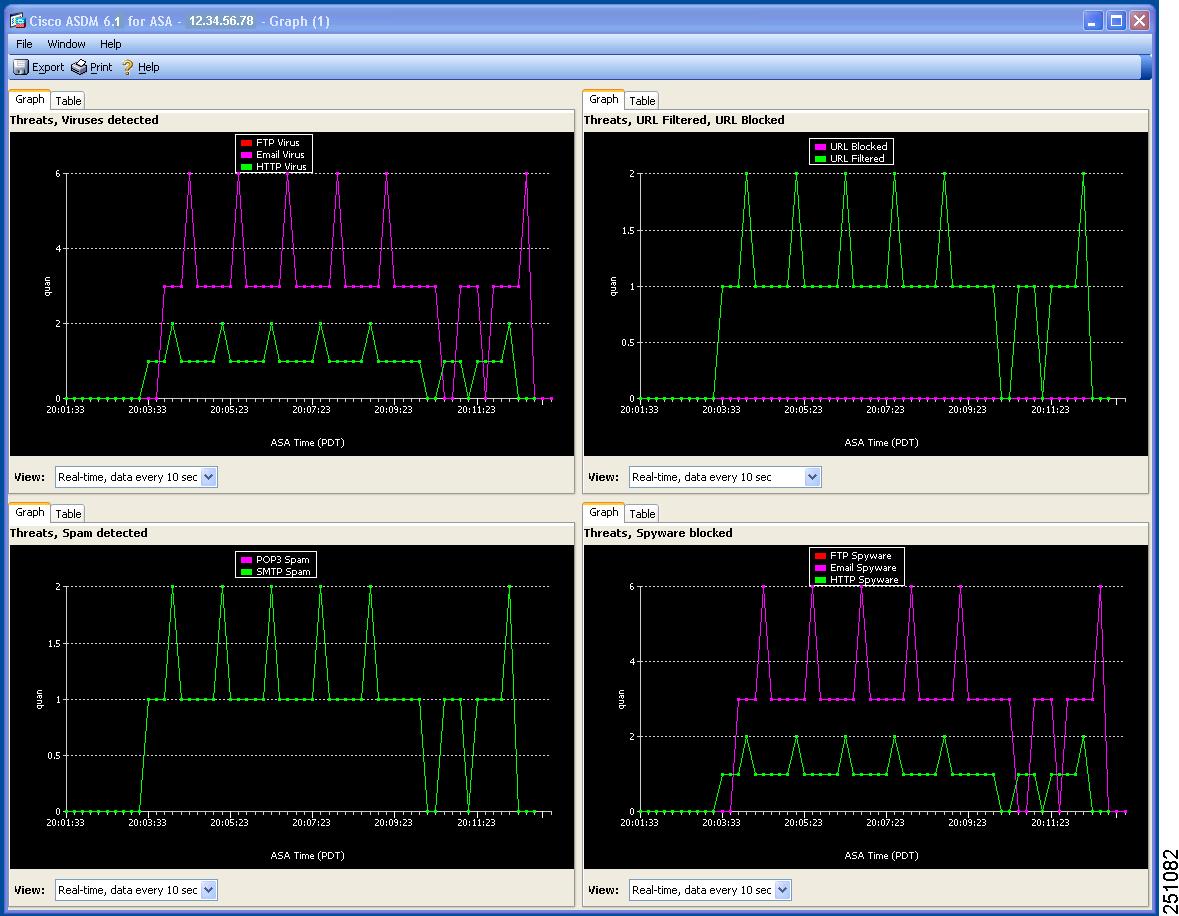Viewport: 1179px width, 916px height.
Task: Maximize the ASDM Graph window
Action: pyautogui.click(x=1117, y=21)
